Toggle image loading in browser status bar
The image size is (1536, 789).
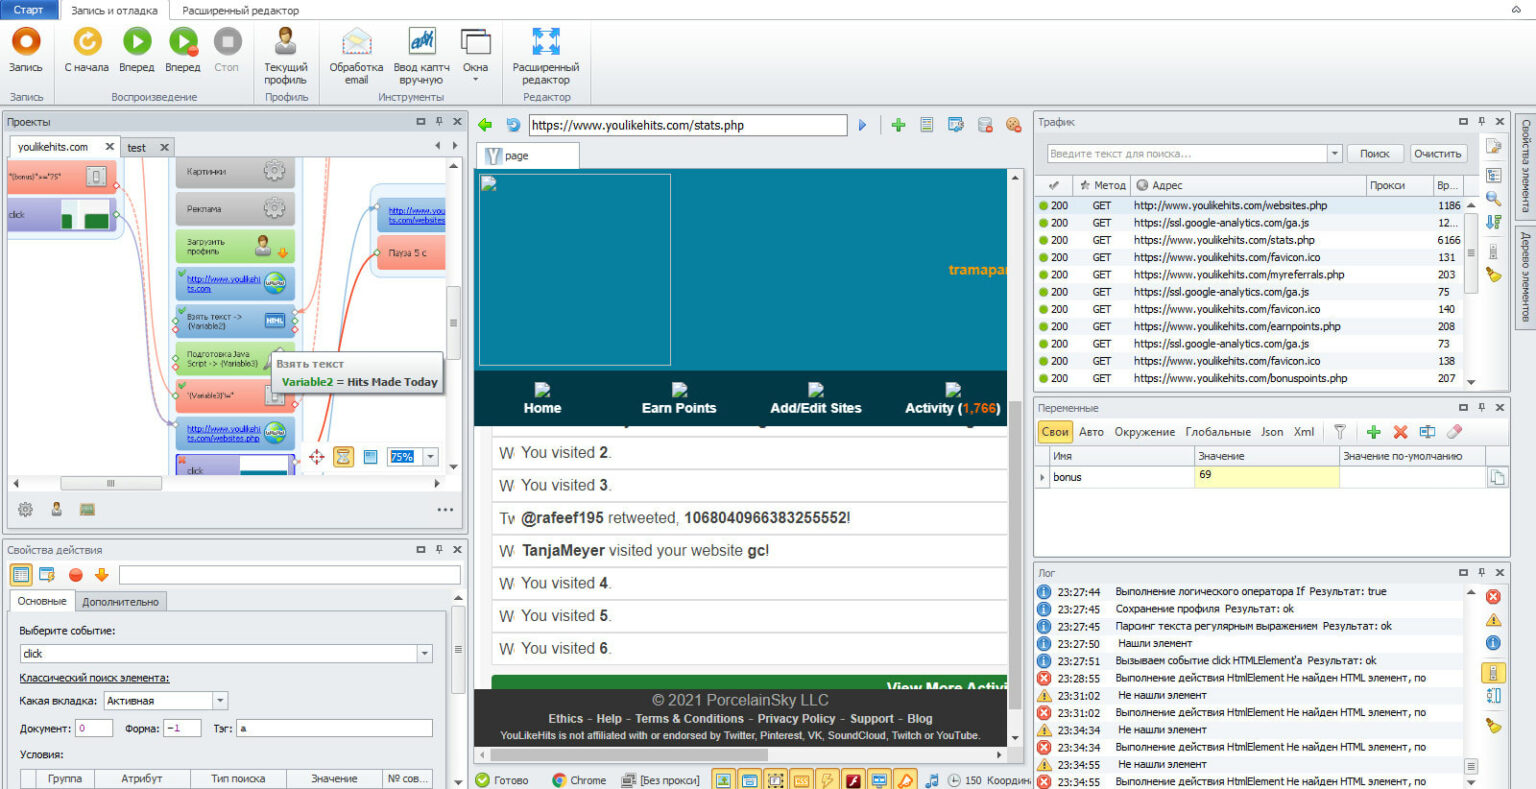click(x=723, y=779)
